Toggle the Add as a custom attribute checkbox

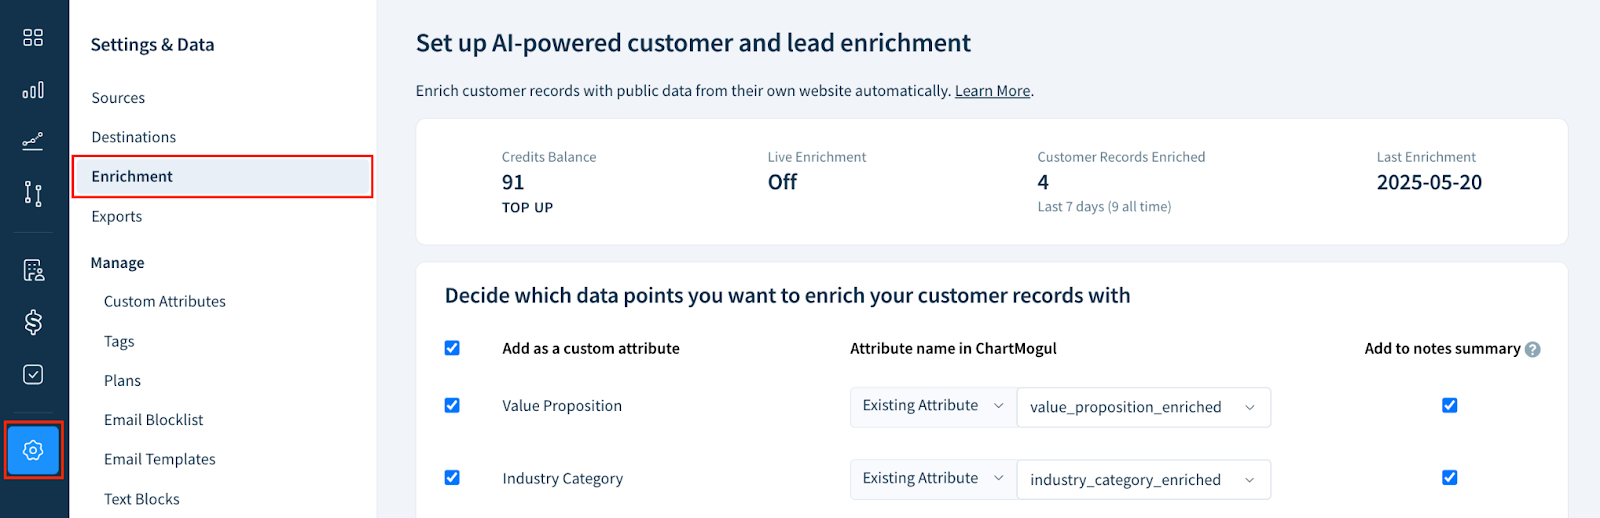(452, 348)
